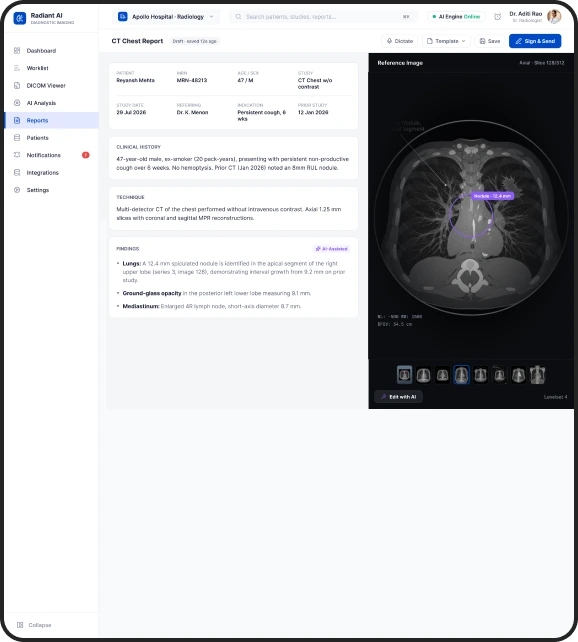Select the first thumbnail in the image strip
This screenshot has height=642, width=578.
coord(404,375)
